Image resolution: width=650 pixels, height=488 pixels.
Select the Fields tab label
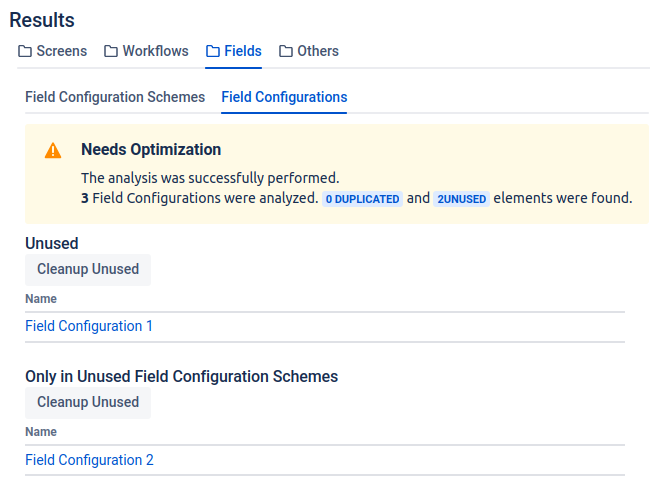tap(243, 51)
